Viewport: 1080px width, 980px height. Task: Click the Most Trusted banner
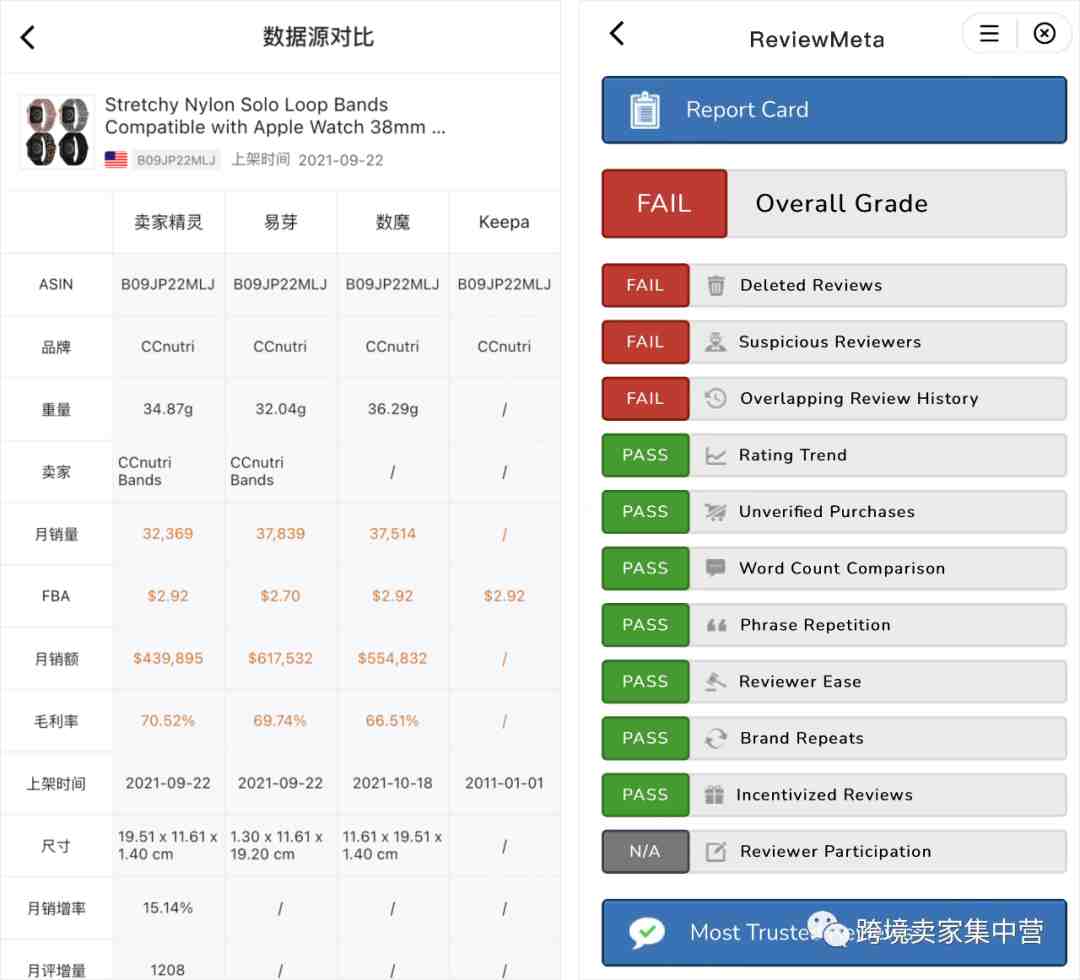coord(834,932)
